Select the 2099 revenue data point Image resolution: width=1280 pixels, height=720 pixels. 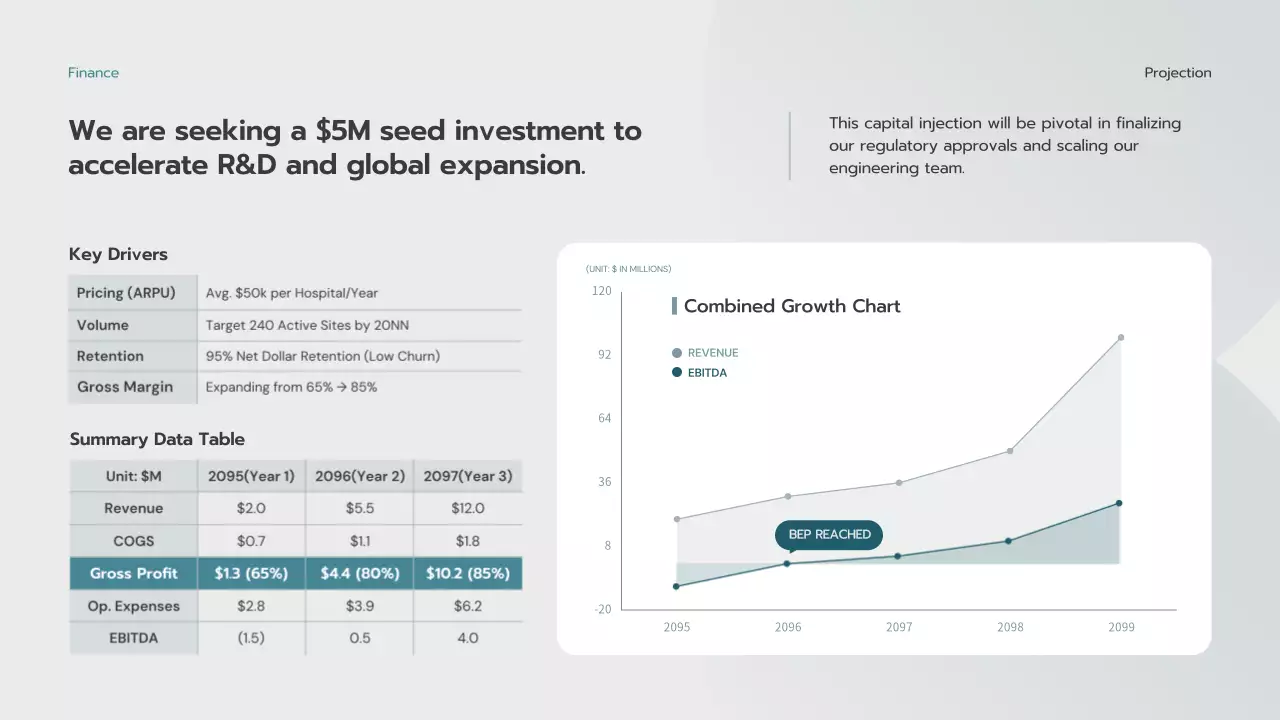click(x=1121, y=338)
